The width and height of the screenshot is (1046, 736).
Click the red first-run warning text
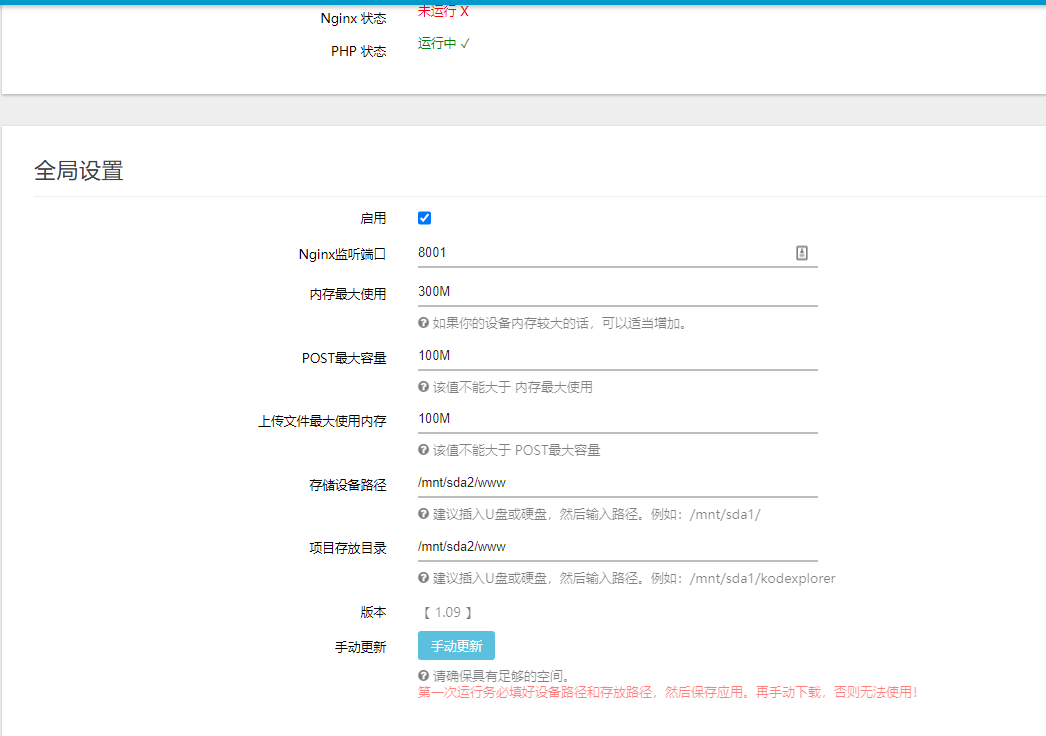pos(667,692)
